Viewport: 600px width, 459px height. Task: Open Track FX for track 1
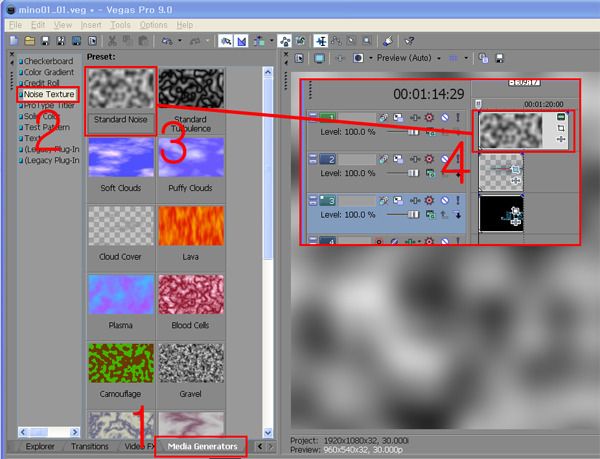pyautogui.click(x=414, y=118)
